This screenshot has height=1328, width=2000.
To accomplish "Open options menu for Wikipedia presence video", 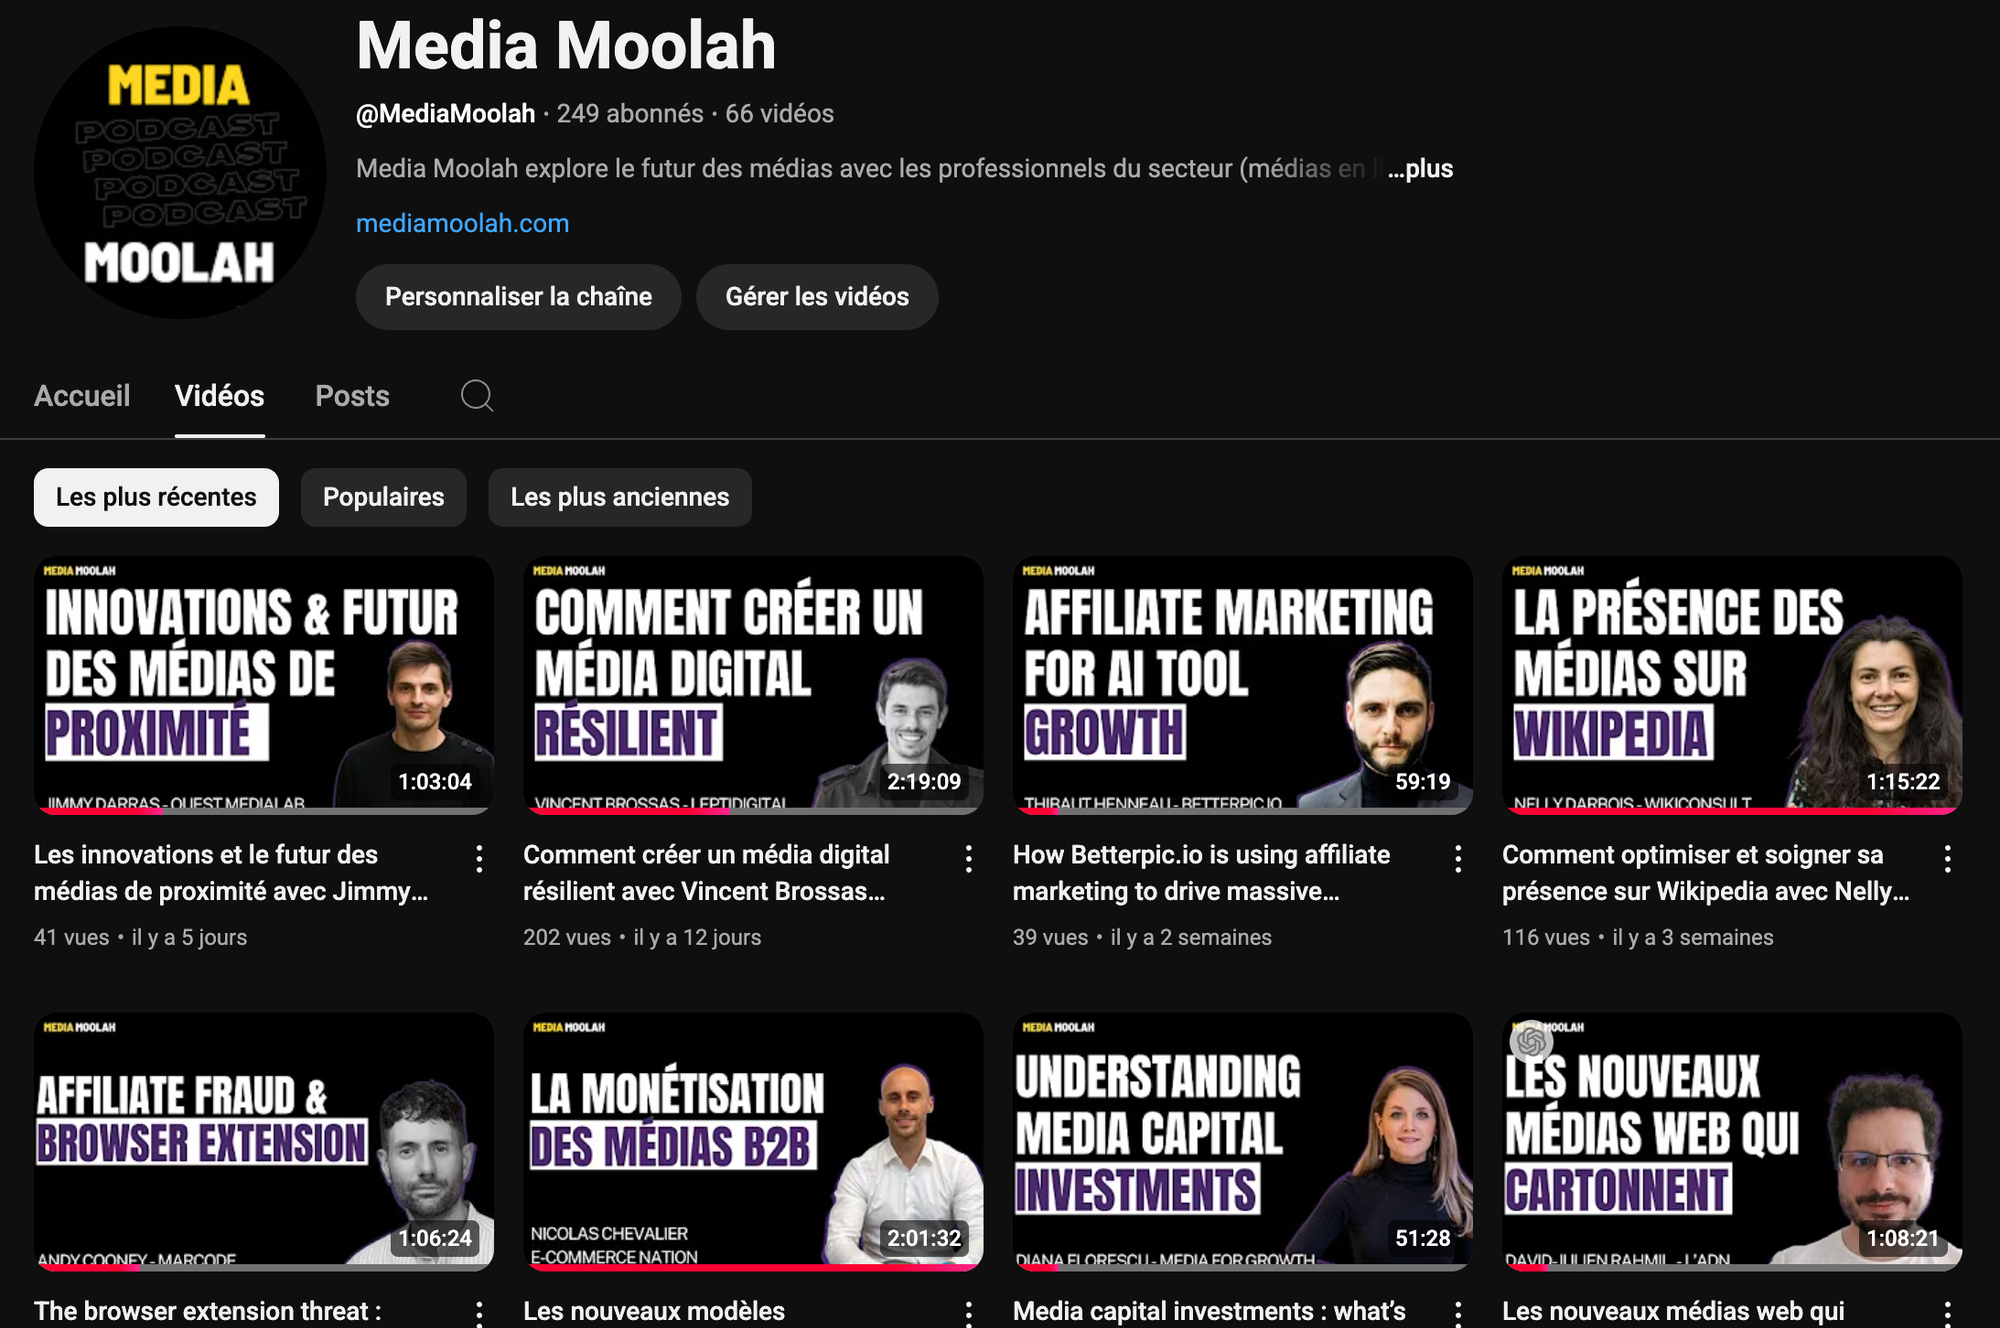I will click(x=1947, y=859).
